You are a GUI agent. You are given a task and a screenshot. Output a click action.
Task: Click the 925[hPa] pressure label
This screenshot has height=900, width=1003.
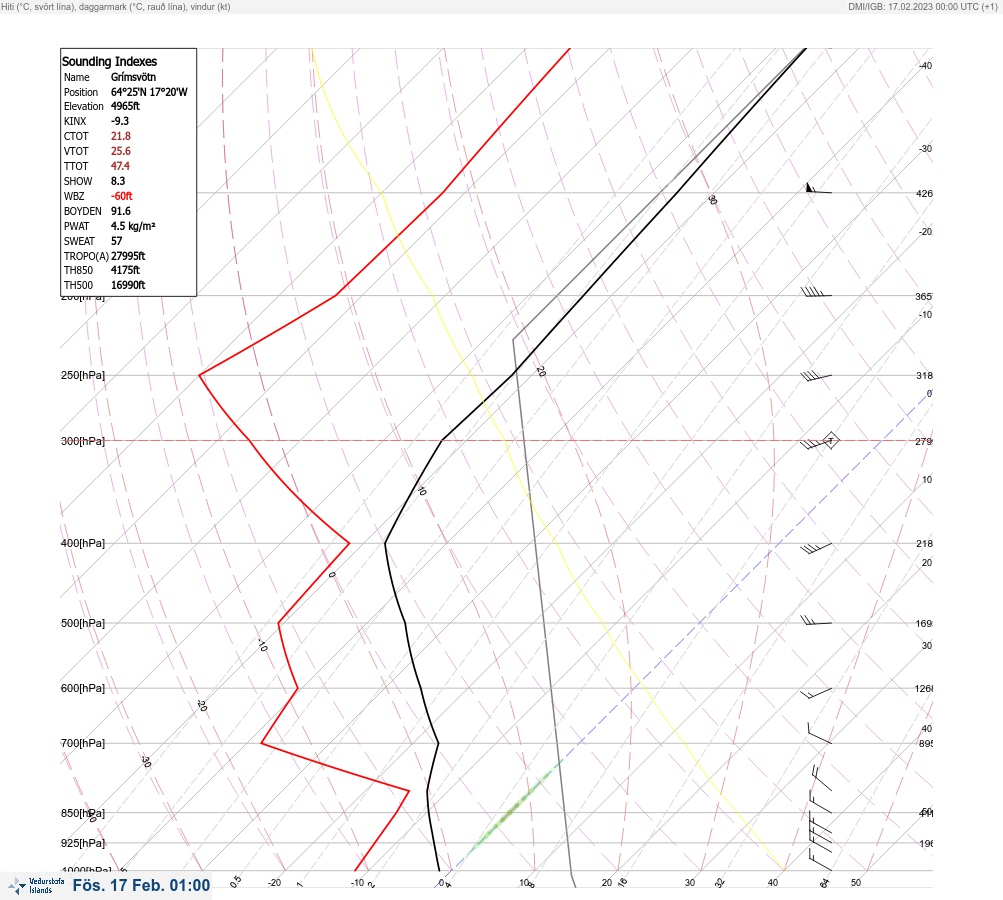click(83, 843)
